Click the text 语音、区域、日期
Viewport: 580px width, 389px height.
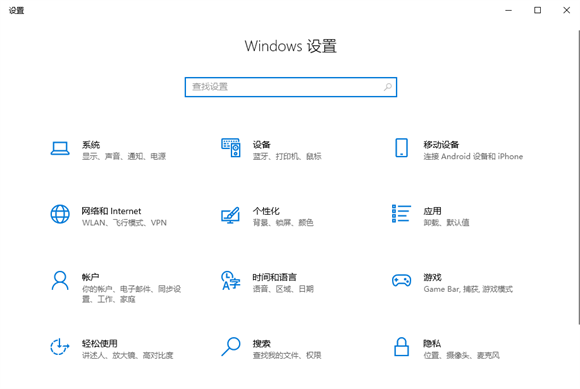pos(283,289)
